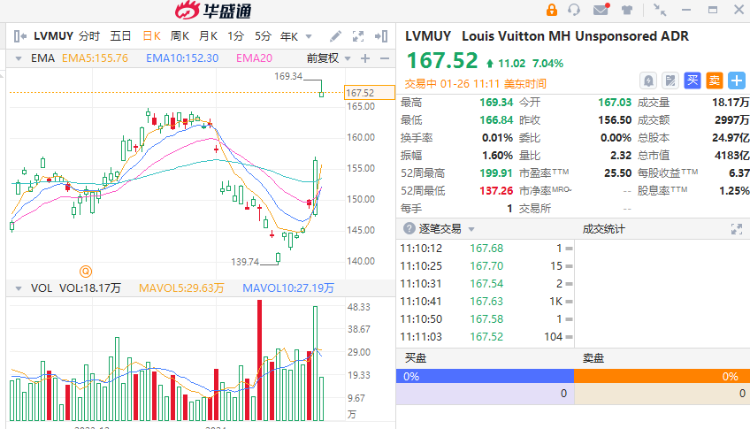Click the orange lock icon in title bar
The image size is (750, 429).
(551, 10)
